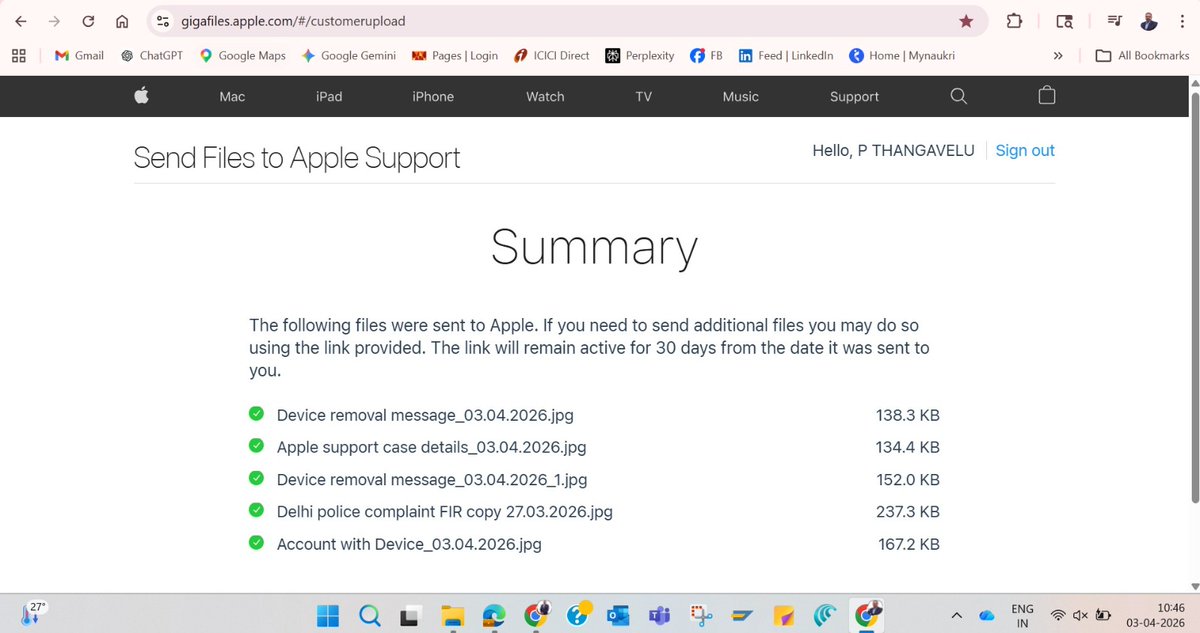Open Microsoft Teams from the taskbar

coord(658,614)
